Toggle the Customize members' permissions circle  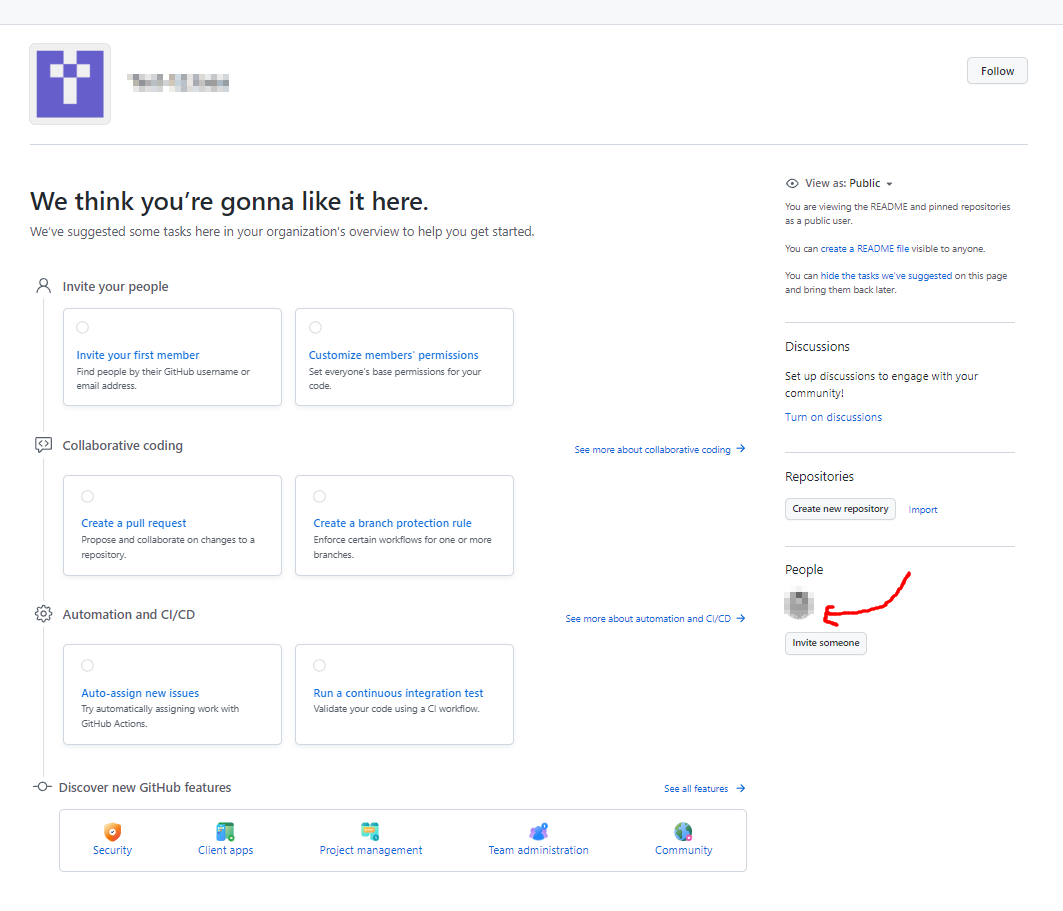coord(315,327)
